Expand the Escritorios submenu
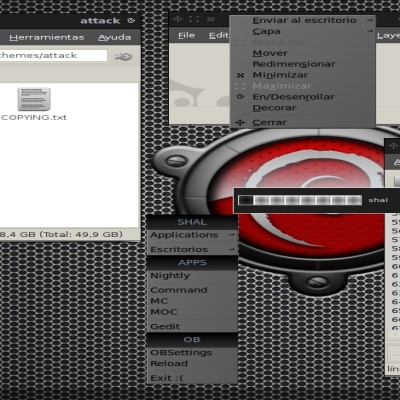 point(192,249)
